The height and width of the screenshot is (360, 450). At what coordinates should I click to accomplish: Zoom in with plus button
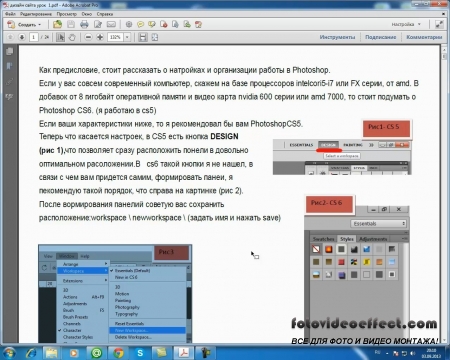100,37
